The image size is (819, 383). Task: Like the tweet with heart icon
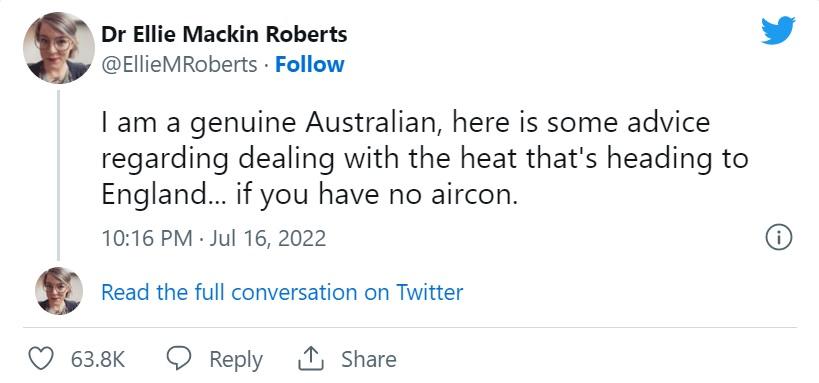41,359
